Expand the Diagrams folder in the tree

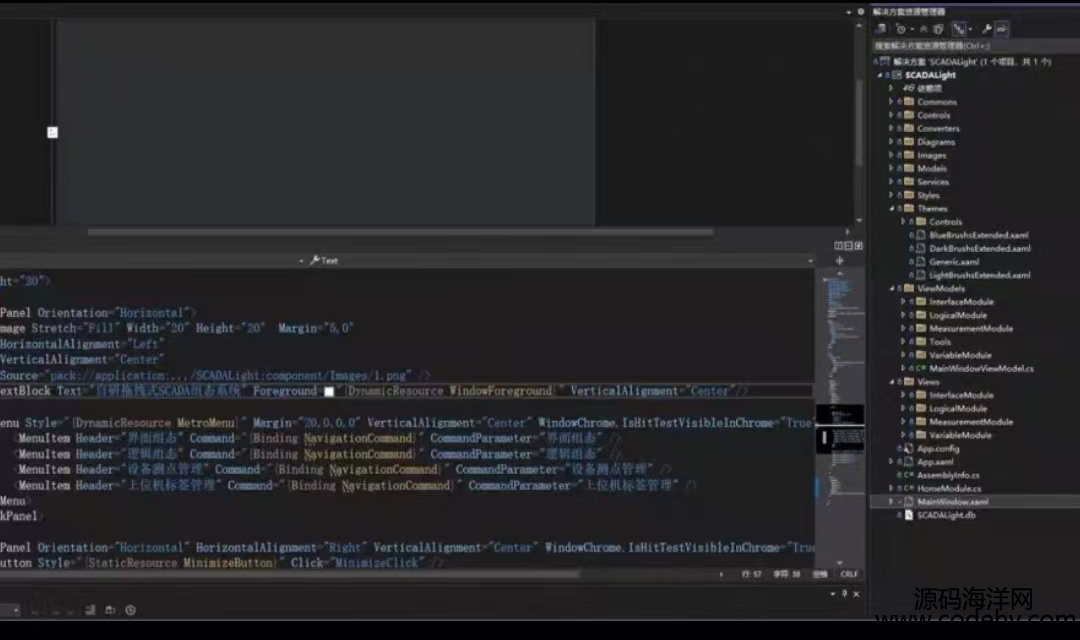[x=891, y=142]
